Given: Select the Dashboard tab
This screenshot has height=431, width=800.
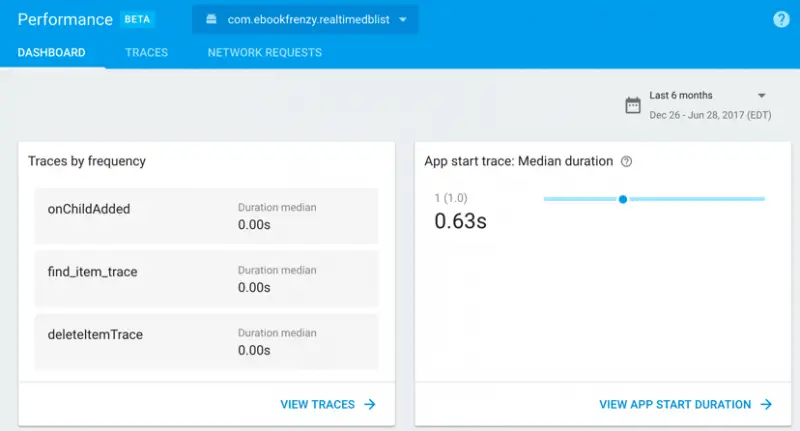Looking at the screenshot, I should coord(52,52).
